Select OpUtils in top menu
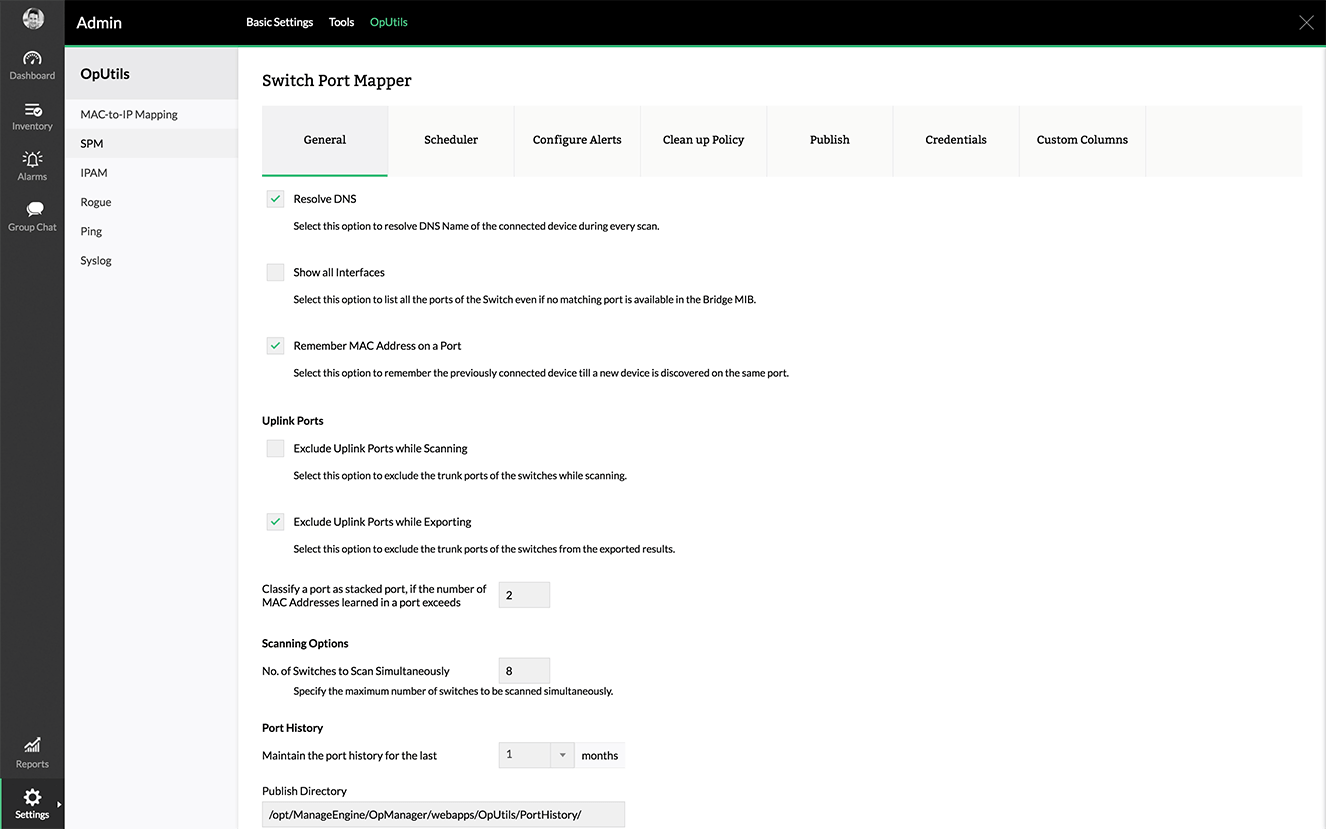The height and width of the screenshot is (829, 1326). (389, 22)
